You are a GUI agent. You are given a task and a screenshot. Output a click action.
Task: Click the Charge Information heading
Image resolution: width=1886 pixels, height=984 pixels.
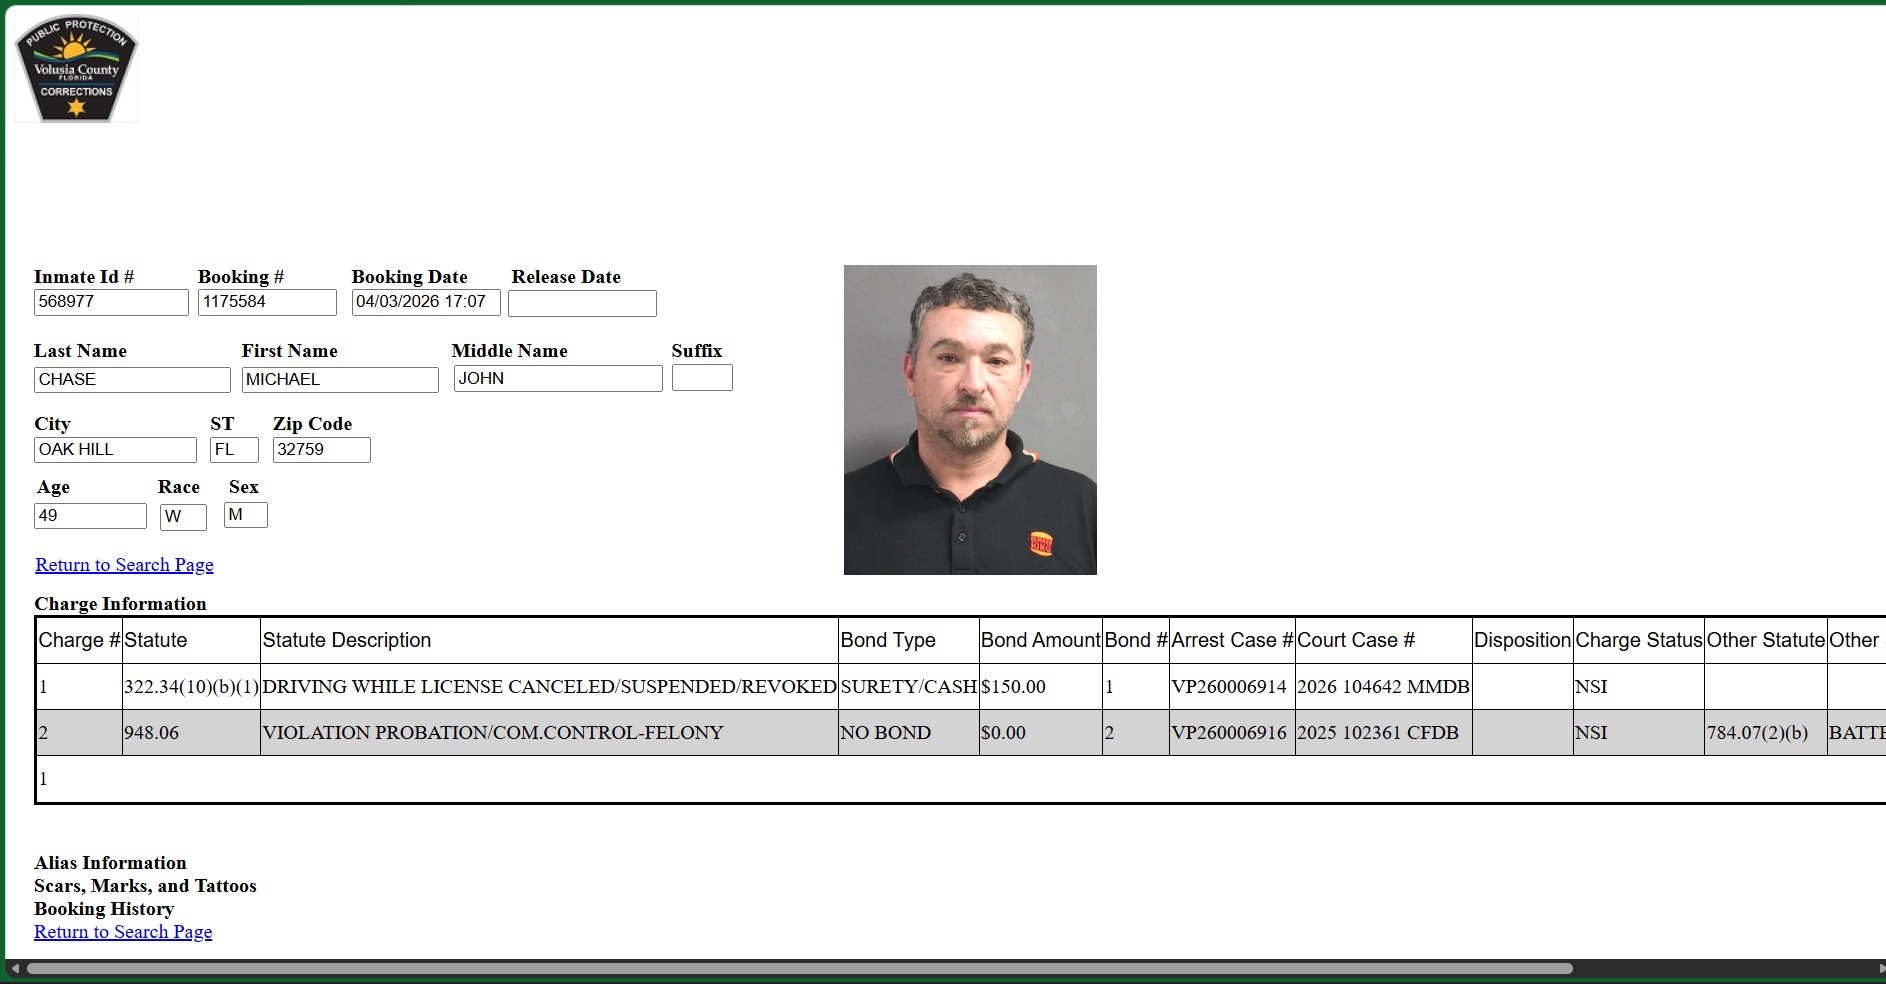[x=120, y=604]
